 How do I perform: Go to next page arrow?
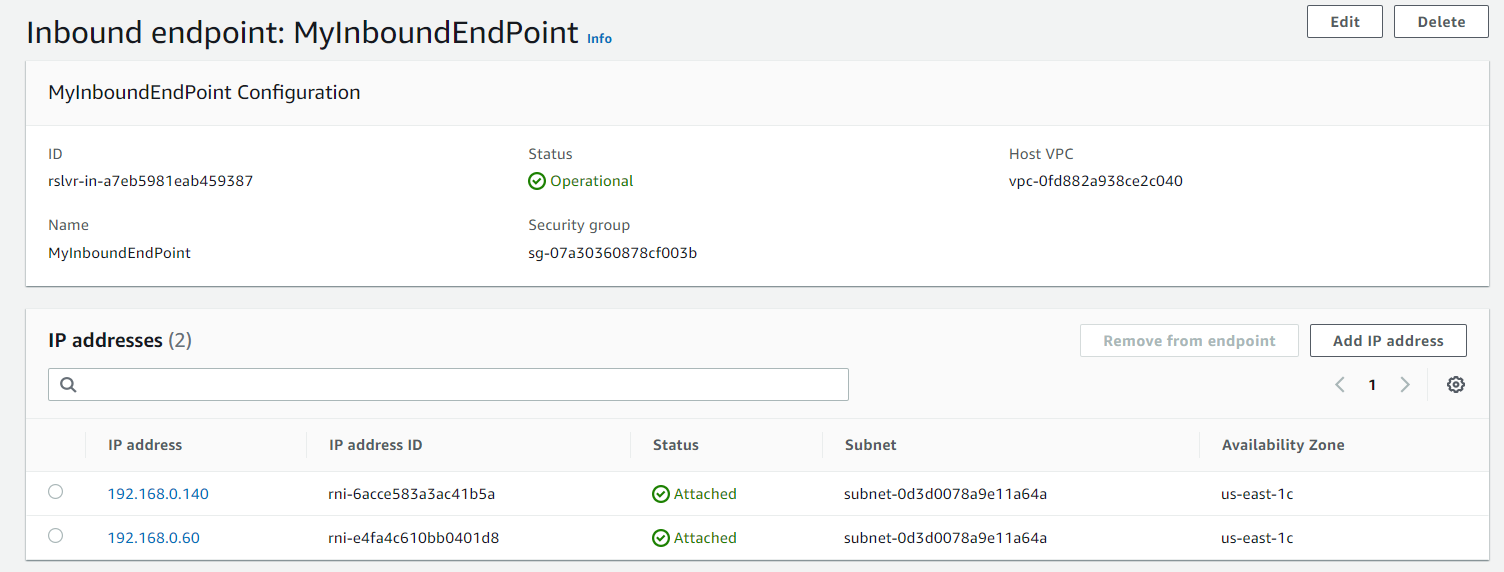pyautogui.click(x=1405, y=385)
